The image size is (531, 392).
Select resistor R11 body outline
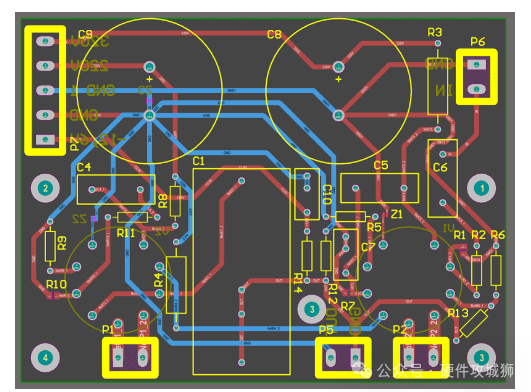pyautogui.click(x=132, y=217)
